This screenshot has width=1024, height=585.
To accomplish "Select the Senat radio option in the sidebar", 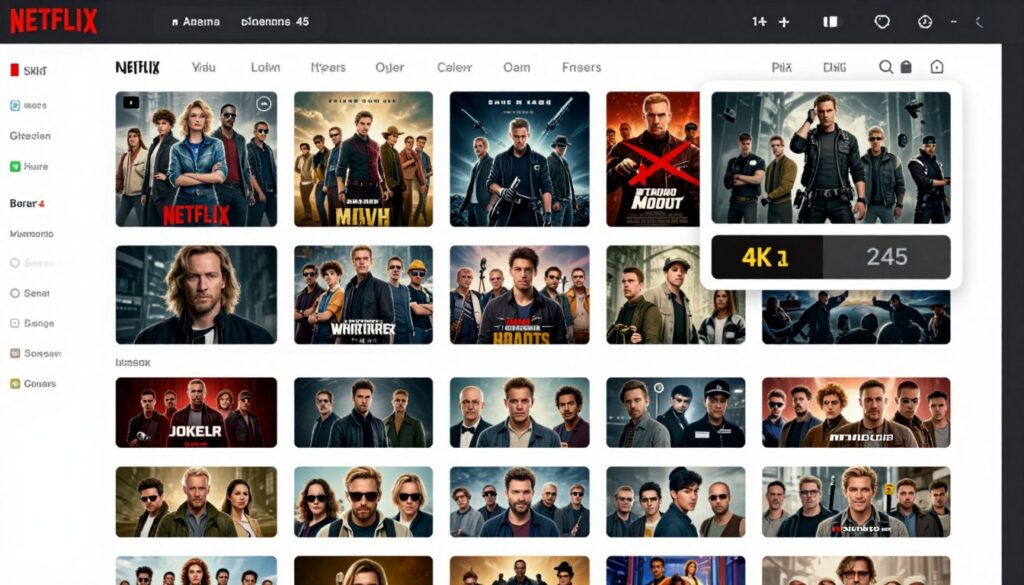I will pos(15,293).
